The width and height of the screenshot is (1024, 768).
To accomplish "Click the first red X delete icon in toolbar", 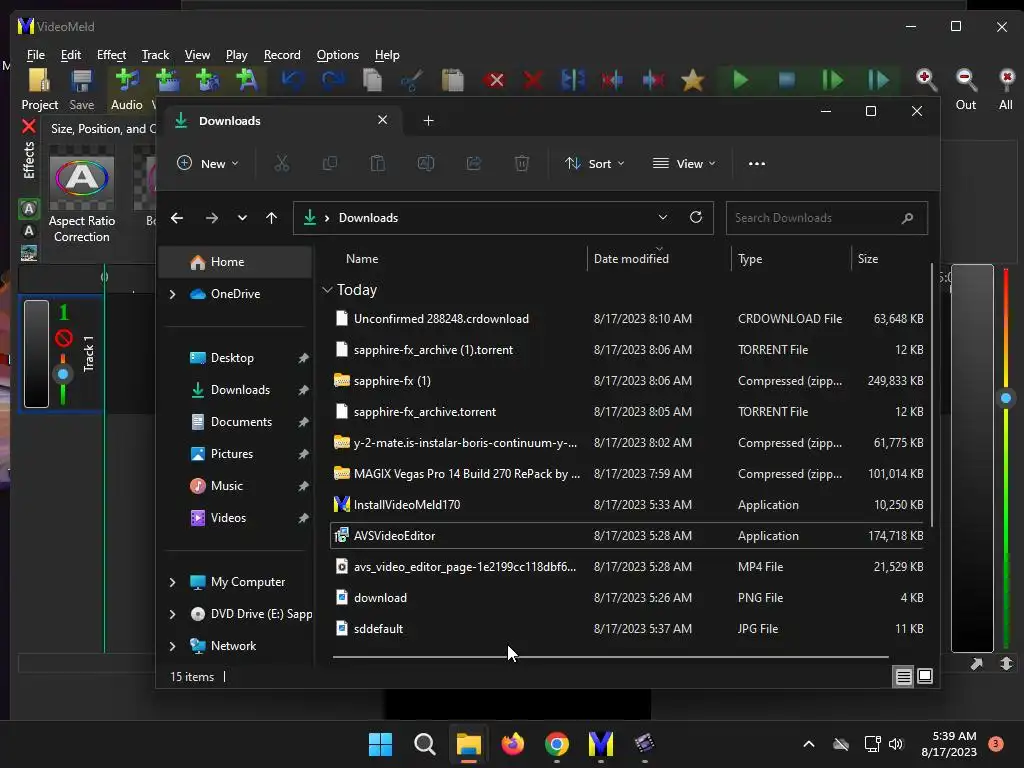I will [496, 80].
